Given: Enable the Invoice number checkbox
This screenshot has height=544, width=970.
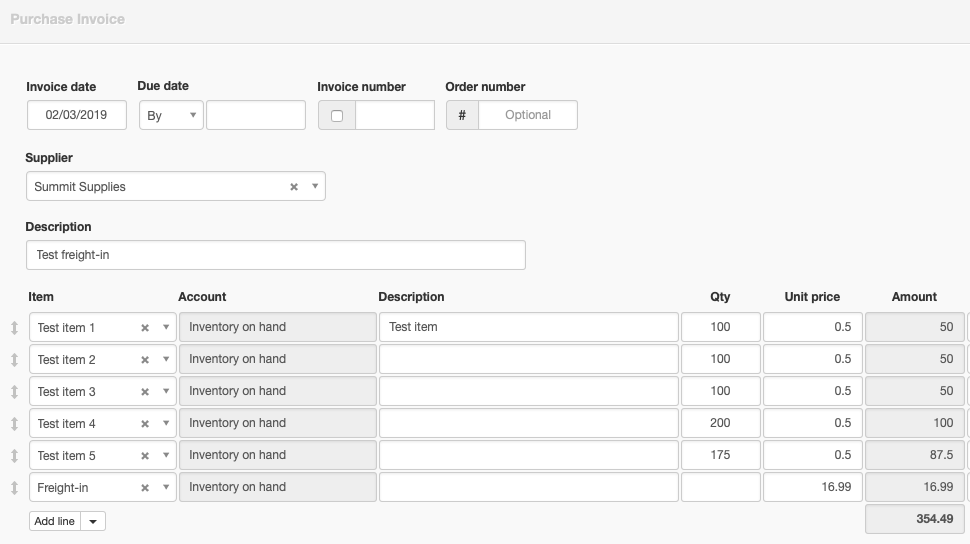Looking at the screenshot, I should 337,116.
